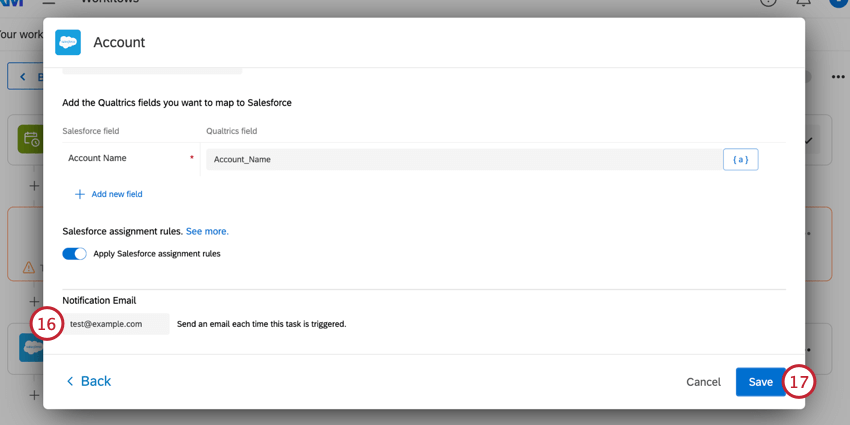Click the plus icon below the calendar block
The width and height of the screenshot is (850, 425).
point(34,186)
